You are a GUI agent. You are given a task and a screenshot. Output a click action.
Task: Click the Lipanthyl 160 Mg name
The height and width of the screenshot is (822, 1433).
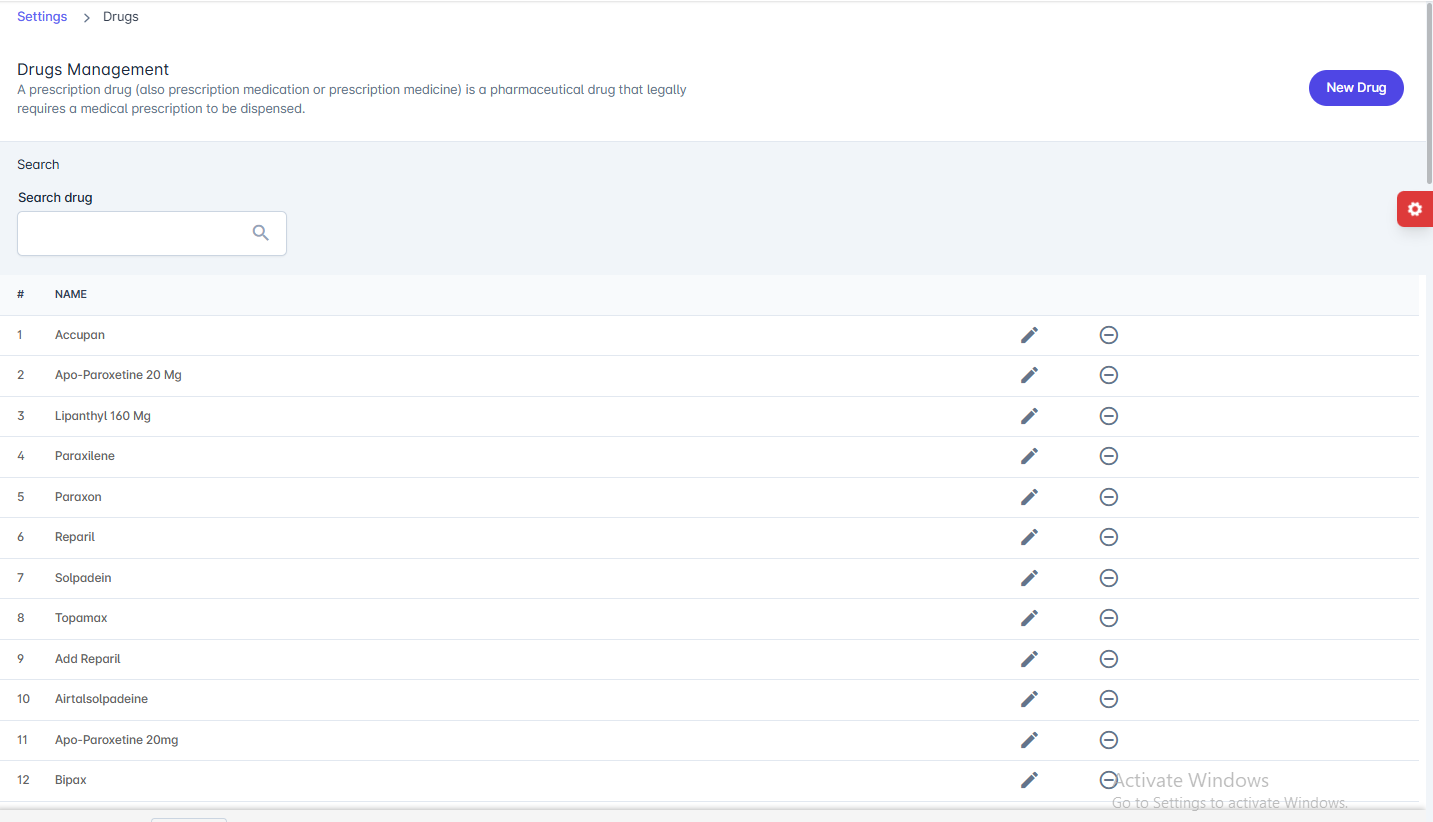[103, 416]
